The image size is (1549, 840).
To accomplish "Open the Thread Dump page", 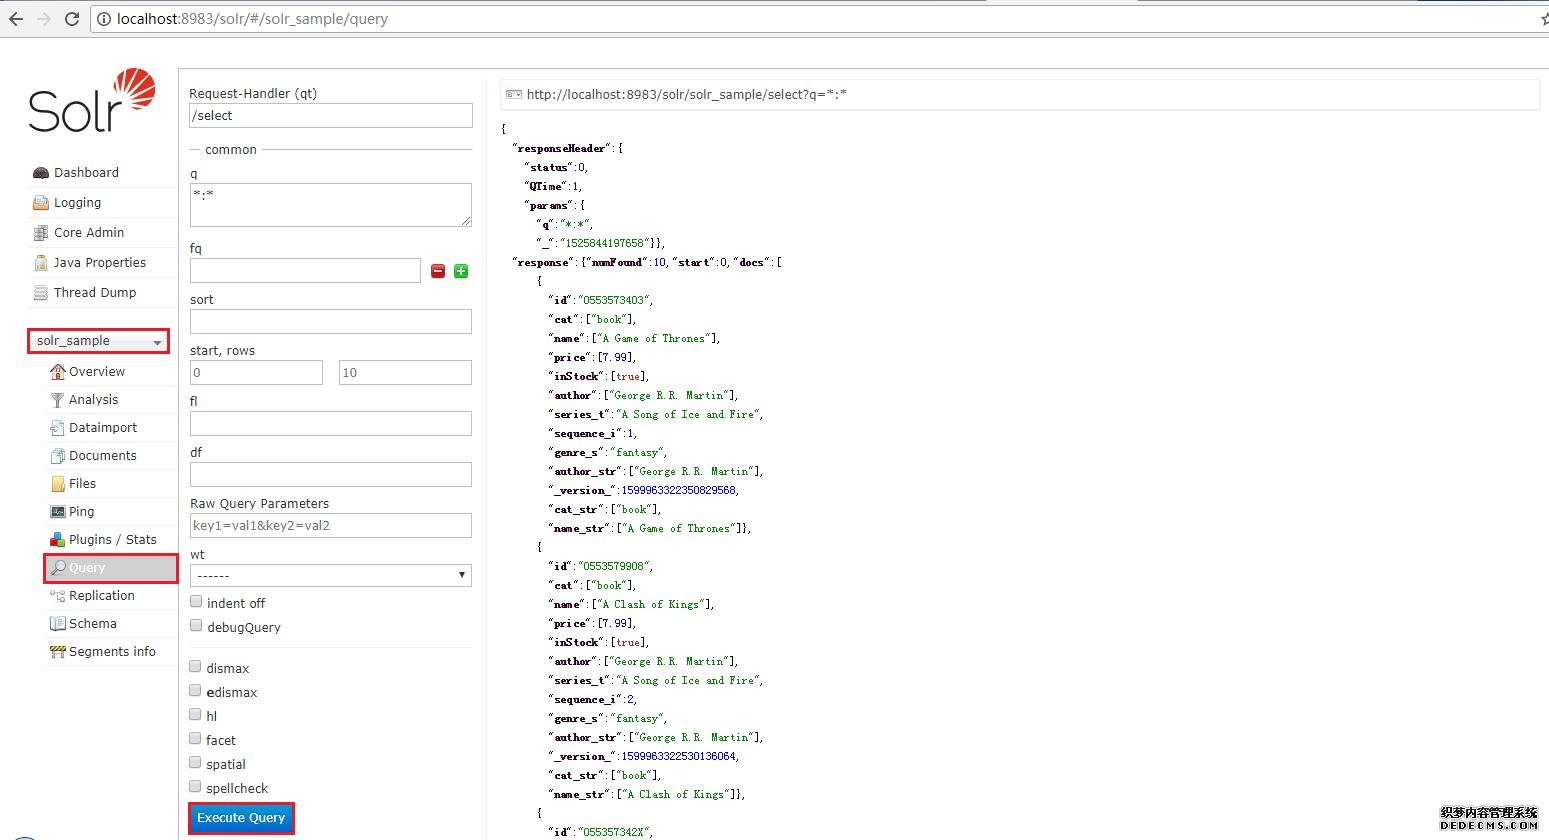I will 96,292.
